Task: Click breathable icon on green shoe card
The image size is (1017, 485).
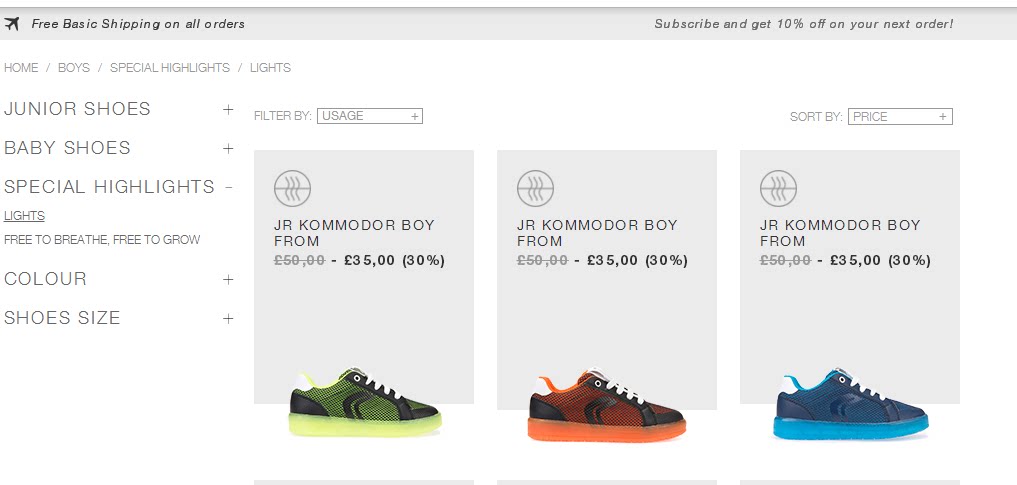Action: point(292,188)
